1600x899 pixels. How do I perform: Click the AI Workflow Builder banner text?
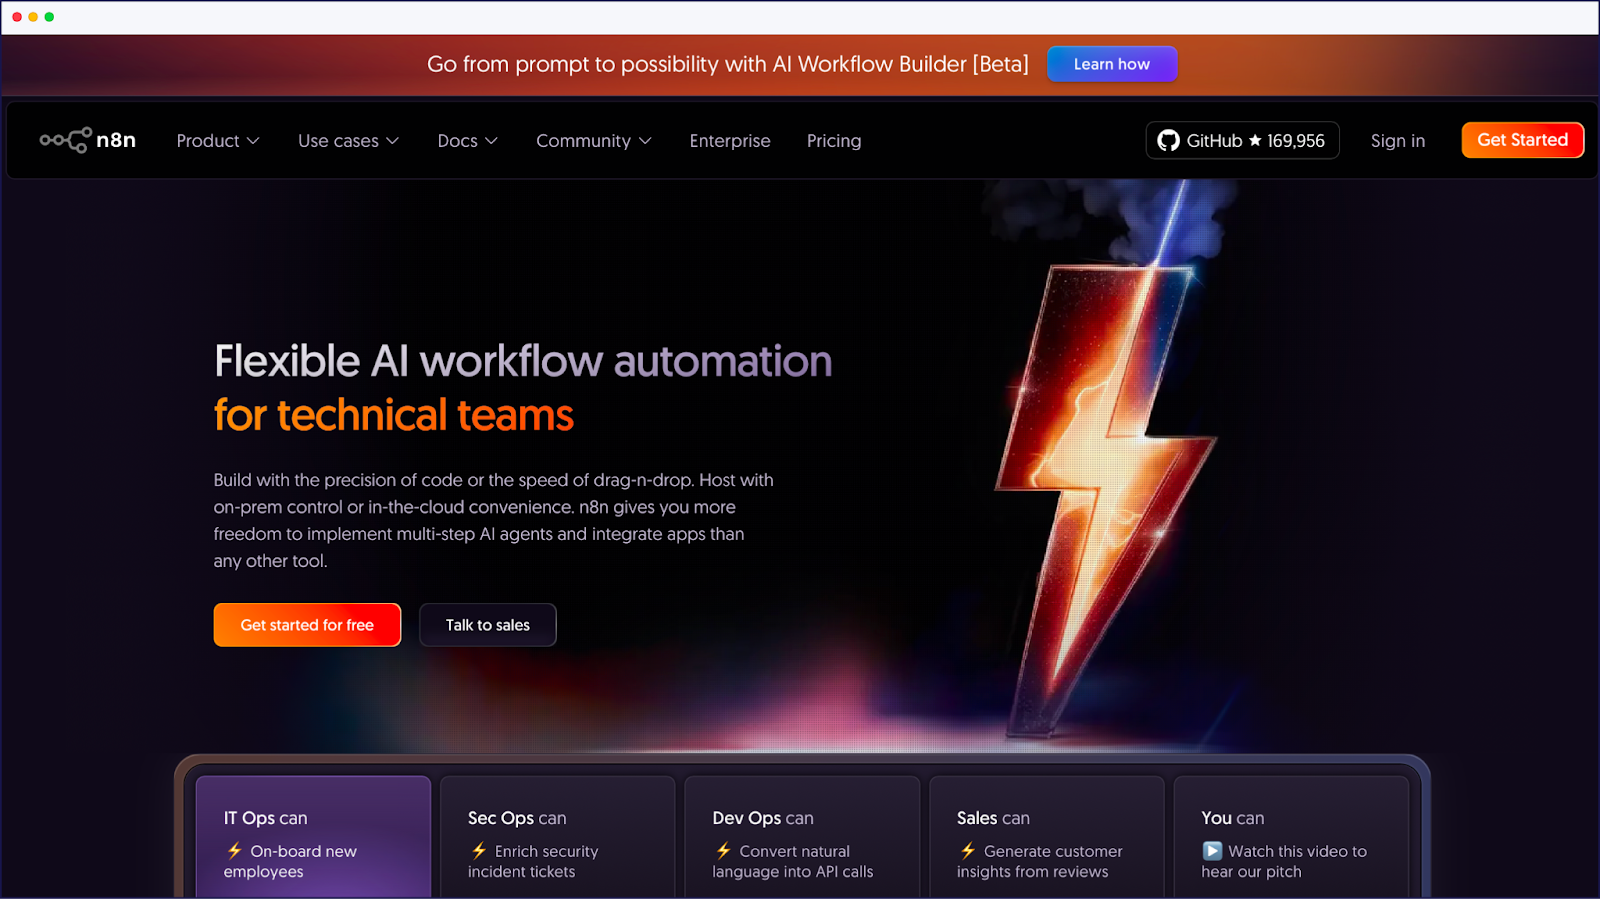pyautogui.click(x=728, y=64)
